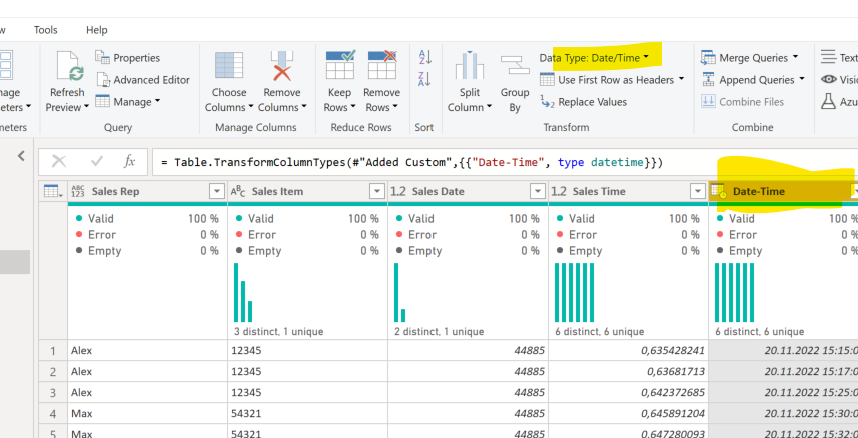This screenshot has height=438, width=858.
Task: Select the Alex cell in row 1
Action: [147, 350]
